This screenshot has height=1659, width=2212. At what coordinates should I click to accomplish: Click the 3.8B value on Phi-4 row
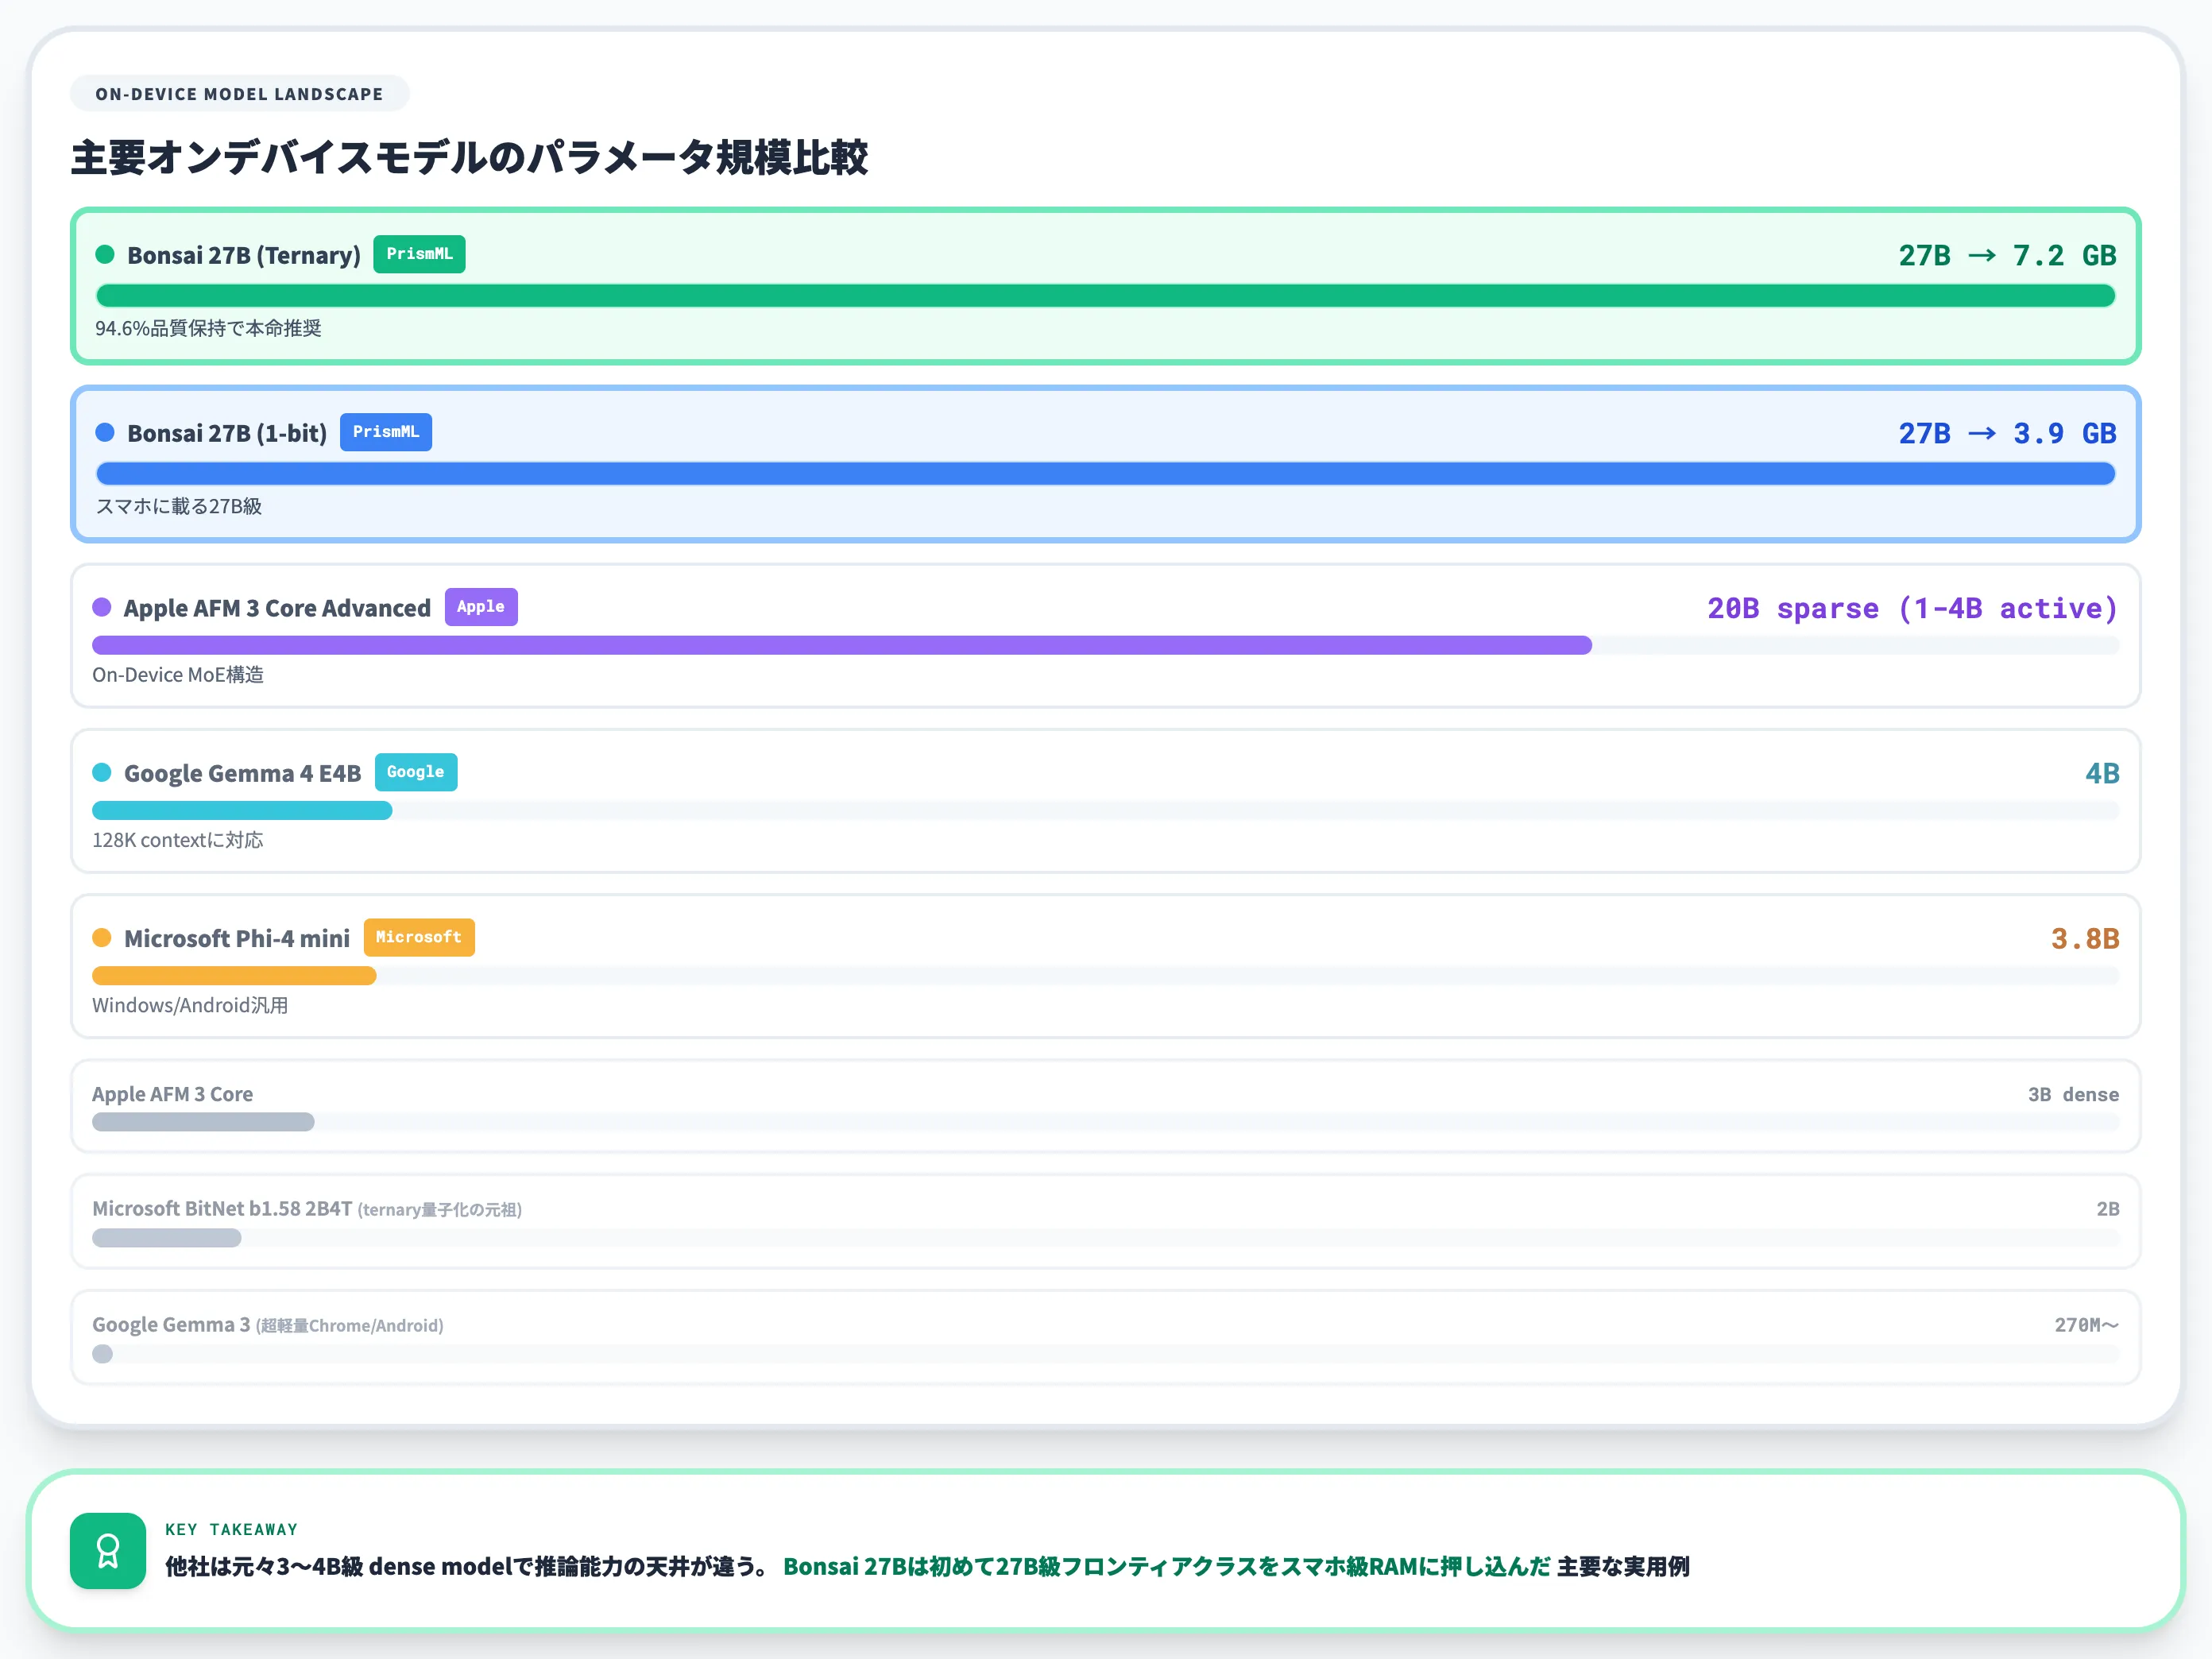coord(2085,938)
